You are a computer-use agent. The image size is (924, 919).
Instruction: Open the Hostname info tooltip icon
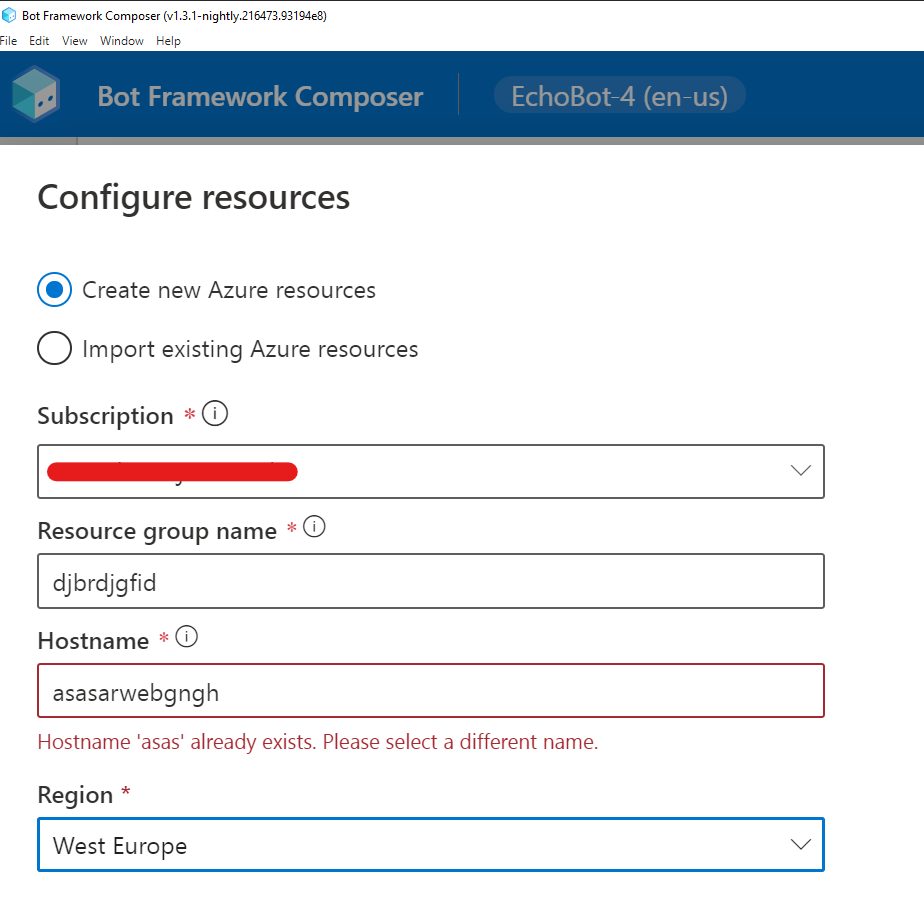184,636
